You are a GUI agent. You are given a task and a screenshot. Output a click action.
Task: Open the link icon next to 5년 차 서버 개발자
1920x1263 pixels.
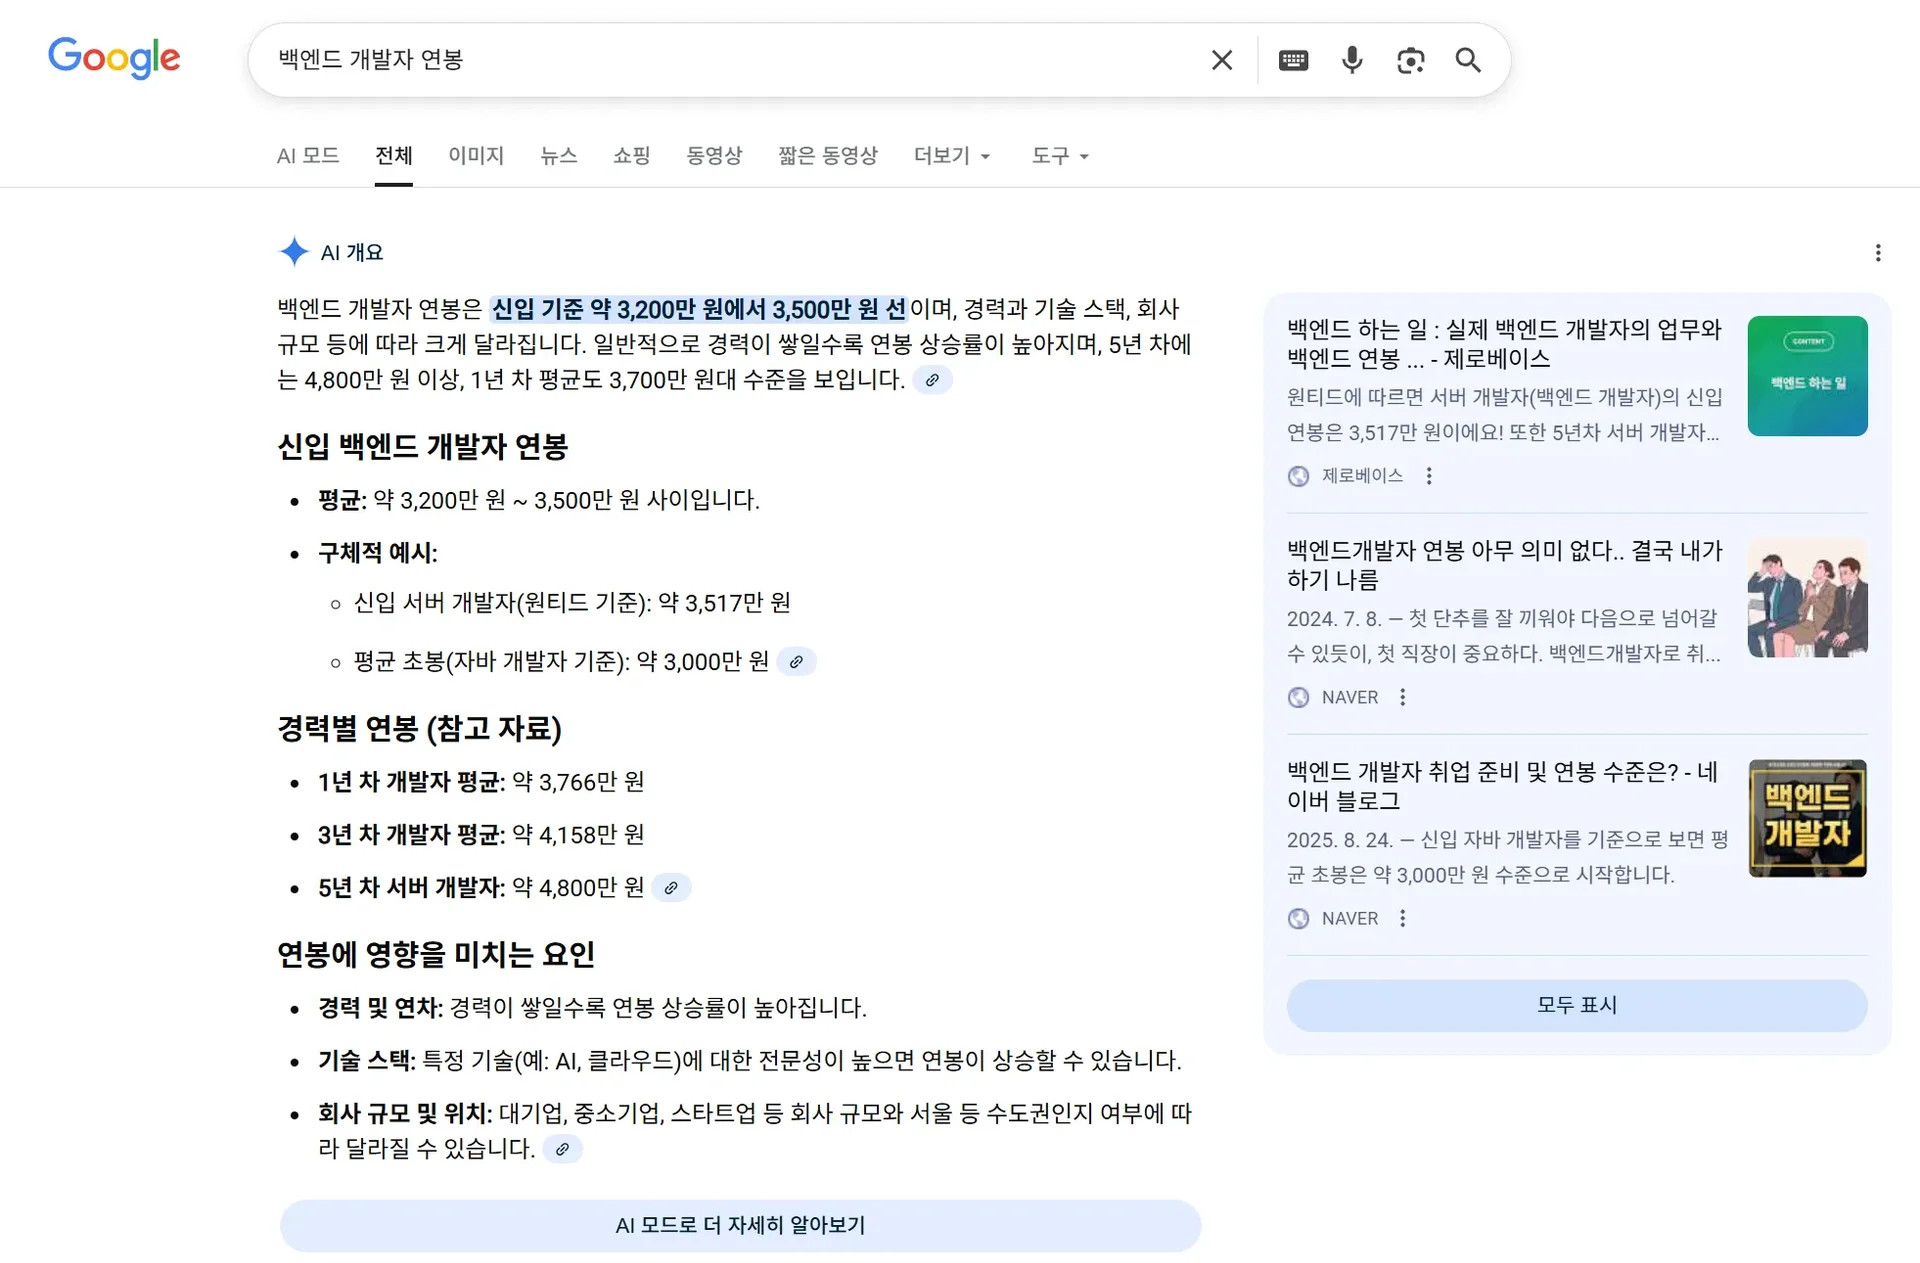point(671,887)
